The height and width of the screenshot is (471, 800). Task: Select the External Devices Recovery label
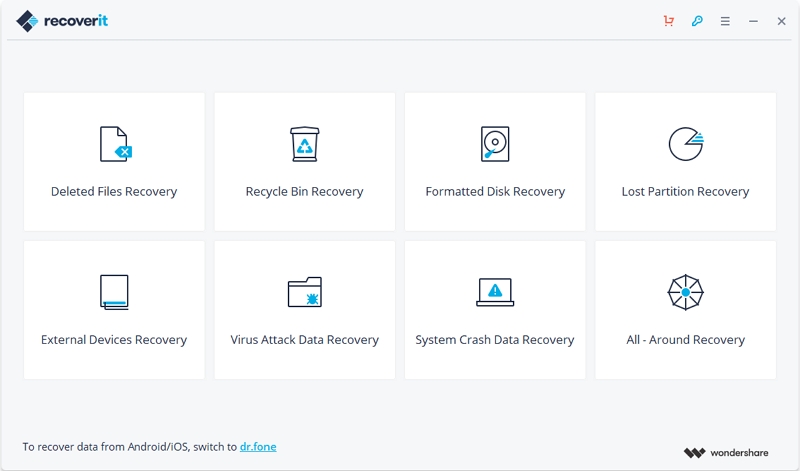coord(114,340)
